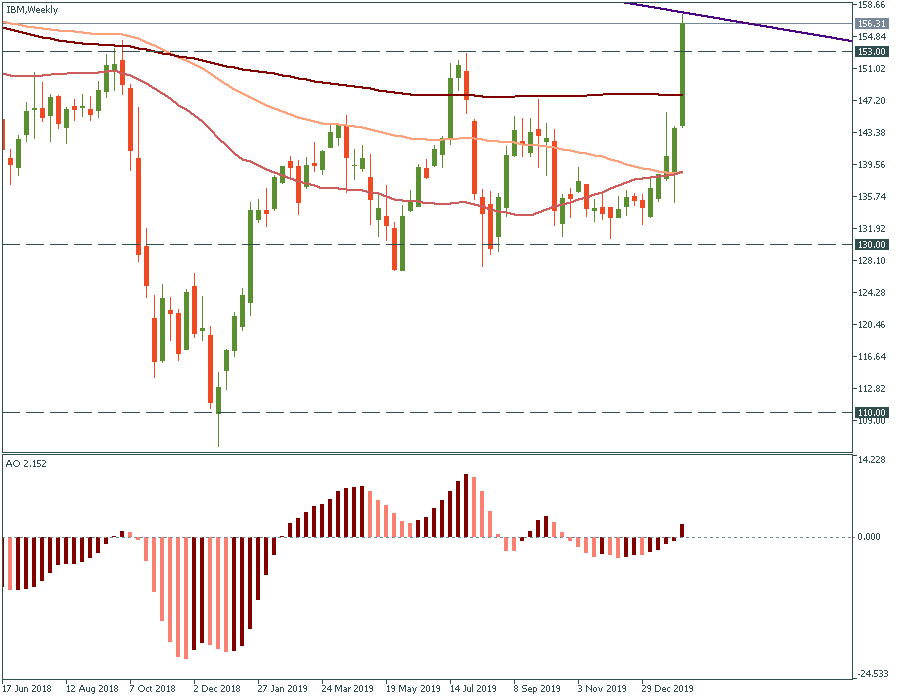900x700 pixels.
Task: Click the 147.20 price axis label
Action: [872, 101]
